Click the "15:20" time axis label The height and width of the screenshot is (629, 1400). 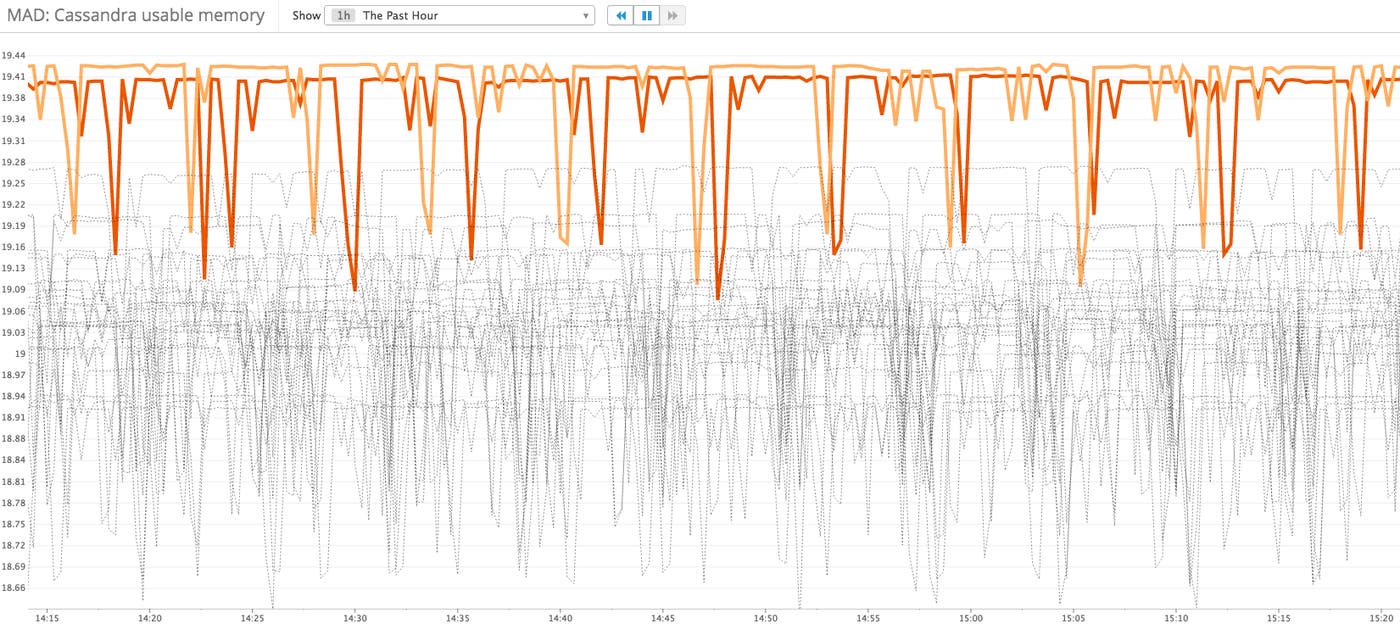[x=1383, y=618]
